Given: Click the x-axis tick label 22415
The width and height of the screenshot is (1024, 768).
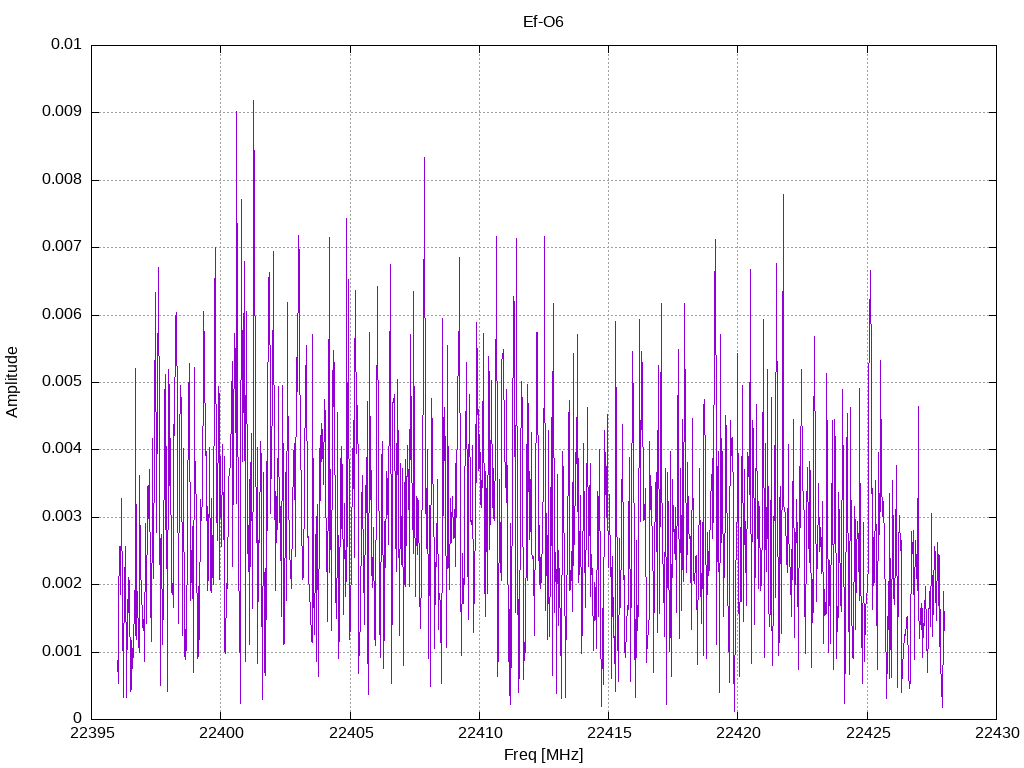Looking at the screenshot, I should [609, 733].
